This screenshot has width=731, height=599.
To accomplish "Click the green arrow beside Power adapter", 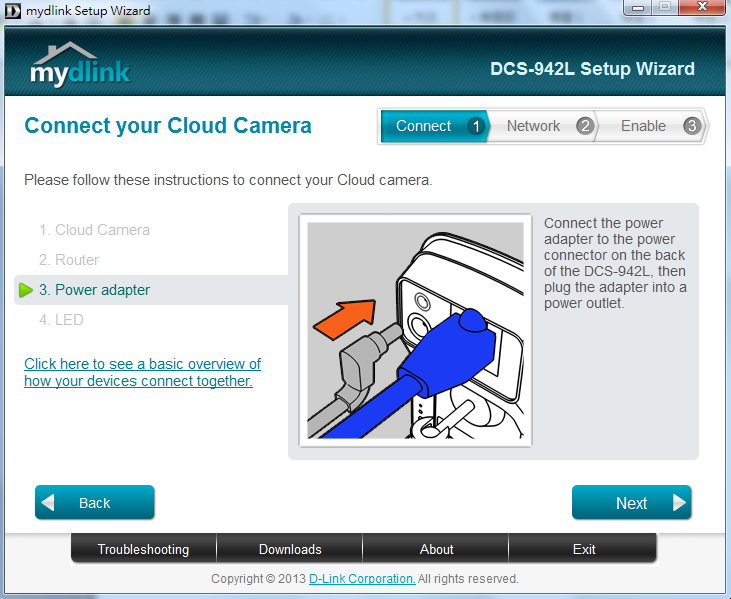I will [x=27, y=290].
